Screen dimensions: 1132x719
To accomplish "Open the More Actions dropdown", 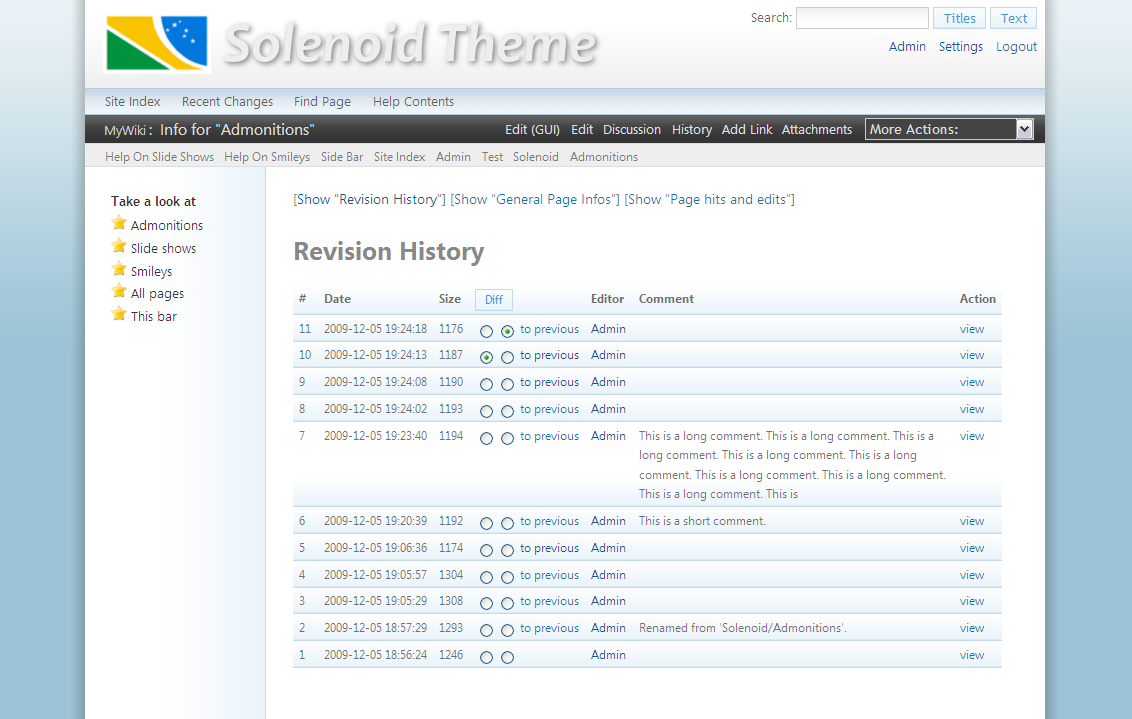I will coord(948,129).
